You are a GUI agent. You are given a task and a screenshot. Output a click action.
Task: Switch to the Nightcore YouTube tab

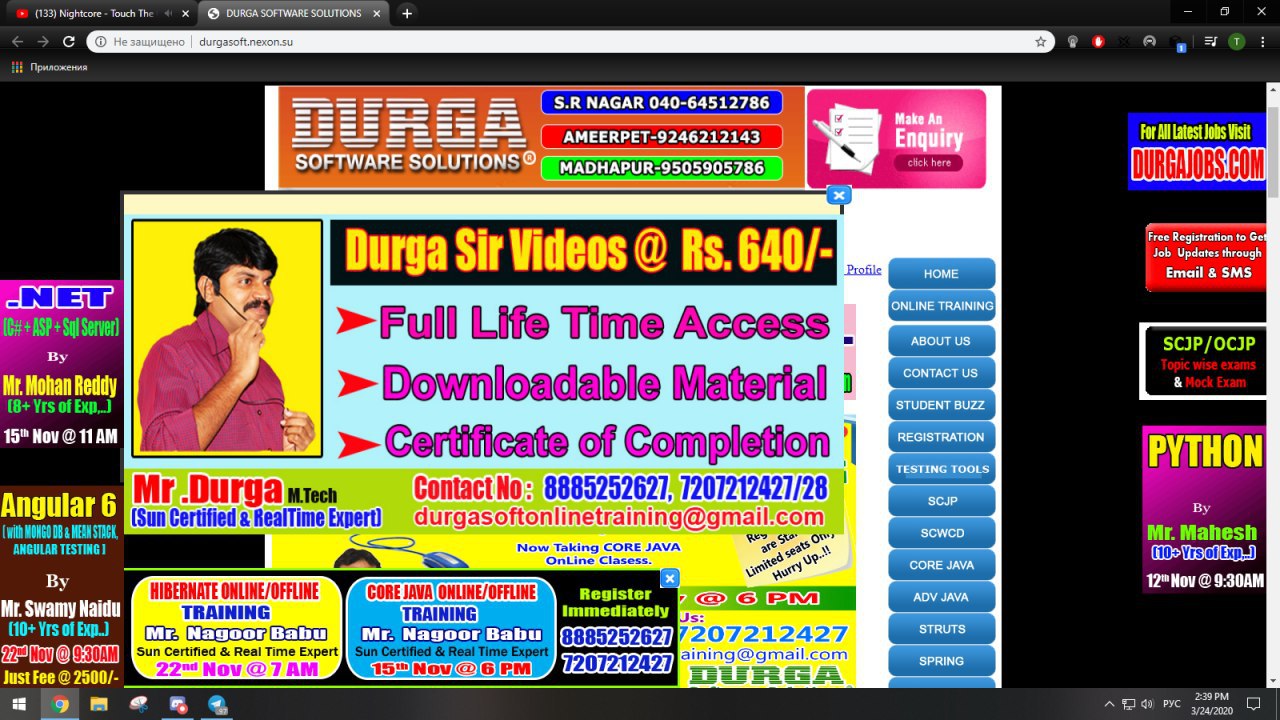pos(95,14)
